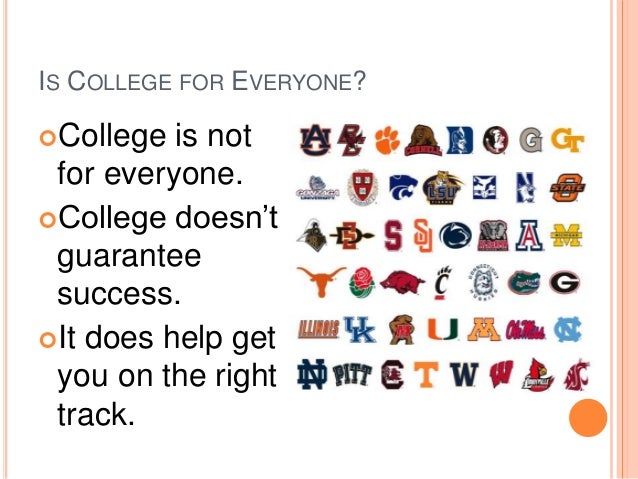Viewport: 638px width, 479px height.
Task: Select the light blue North Carolina NC logo
Action: pyautogui.click(x=568, y=329)
